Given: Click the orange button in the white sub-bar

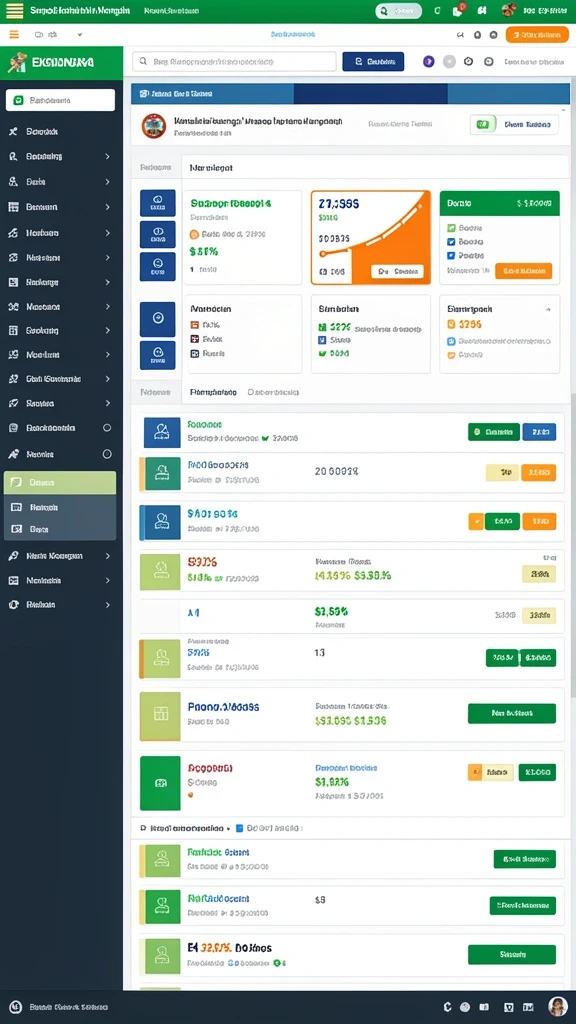Looking at the screenshot, I should [x=537, y=35].
